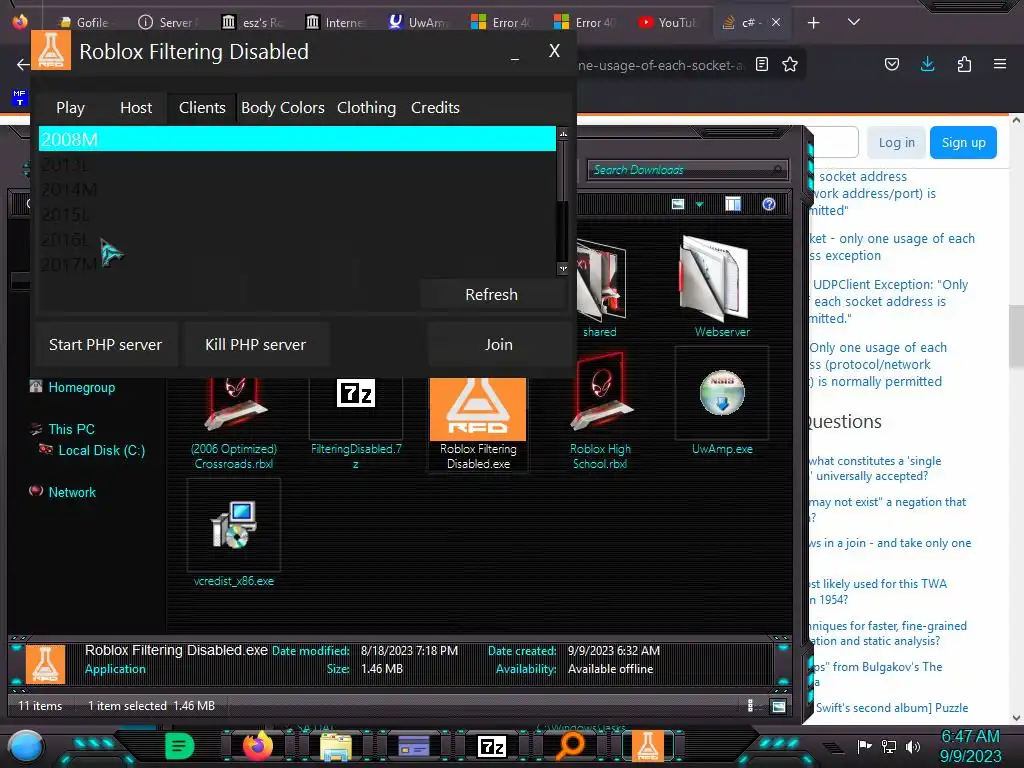The height and width of the screenshot is (768, 1024).
Task: Open the Firefox reader view icon
Action: tap(761, 64)
